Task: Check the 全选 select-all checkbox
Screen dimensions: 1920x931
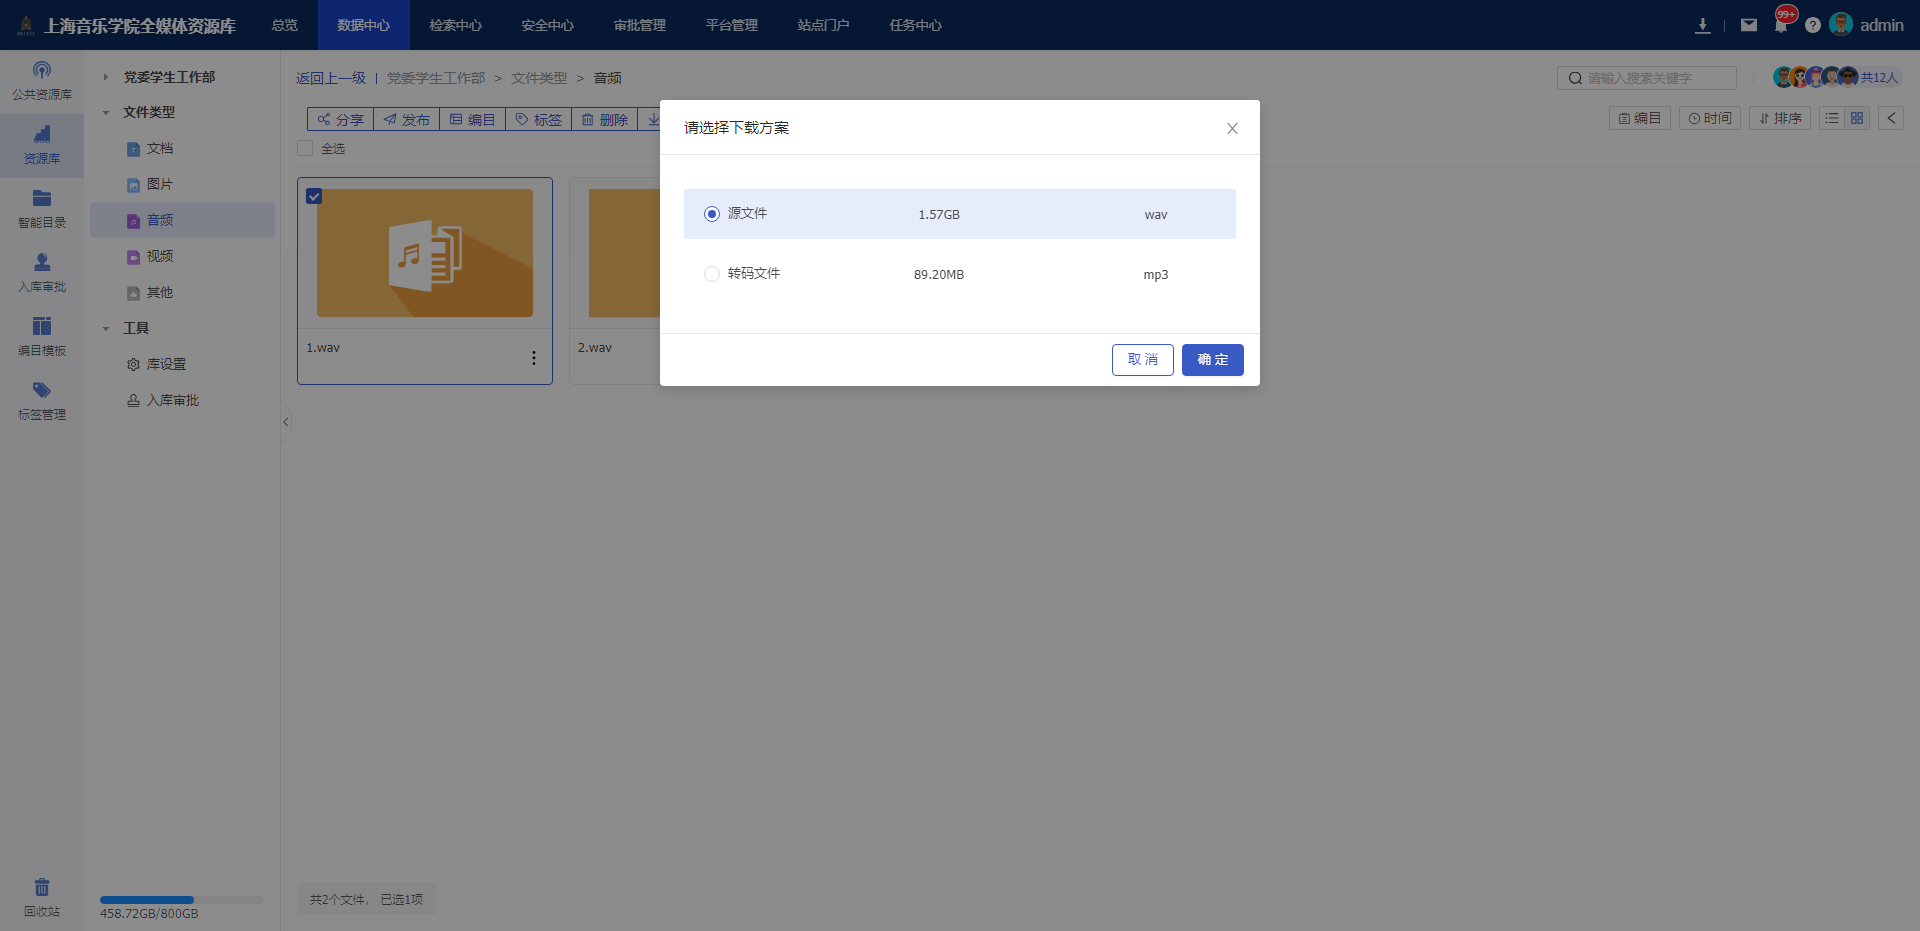Action: [306, 148]
